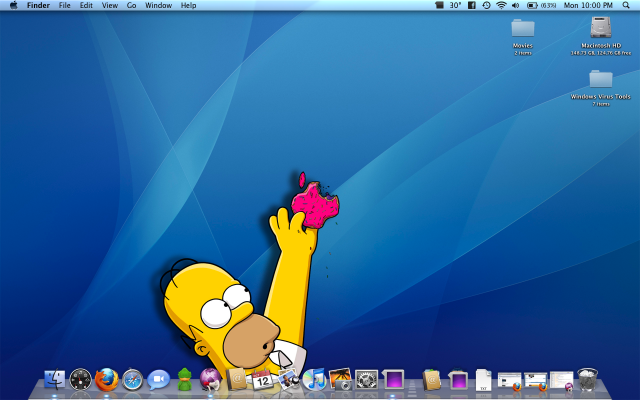640x400 pixels.
Task: Open Spotlight search magnifier
Action: coord(626,5)
